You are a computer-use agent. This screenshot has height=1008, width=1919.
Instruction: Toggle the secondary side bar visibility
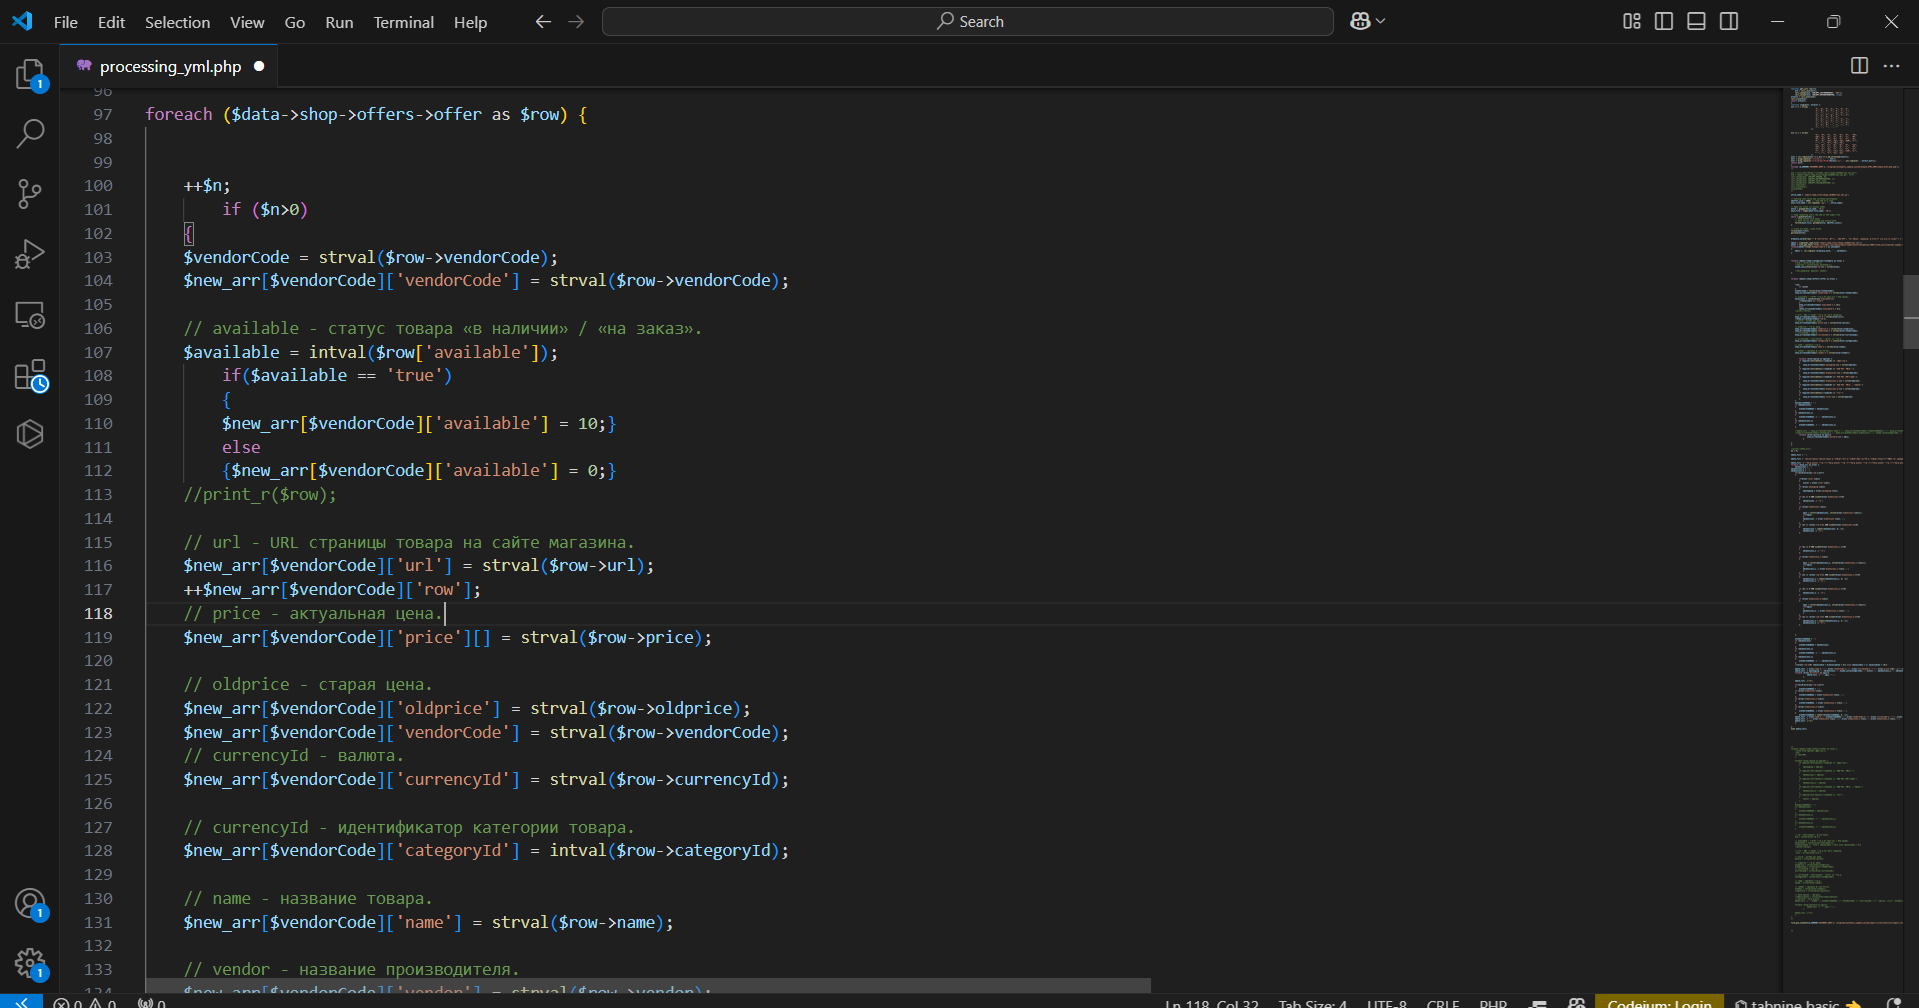[x=1729, y=21]
